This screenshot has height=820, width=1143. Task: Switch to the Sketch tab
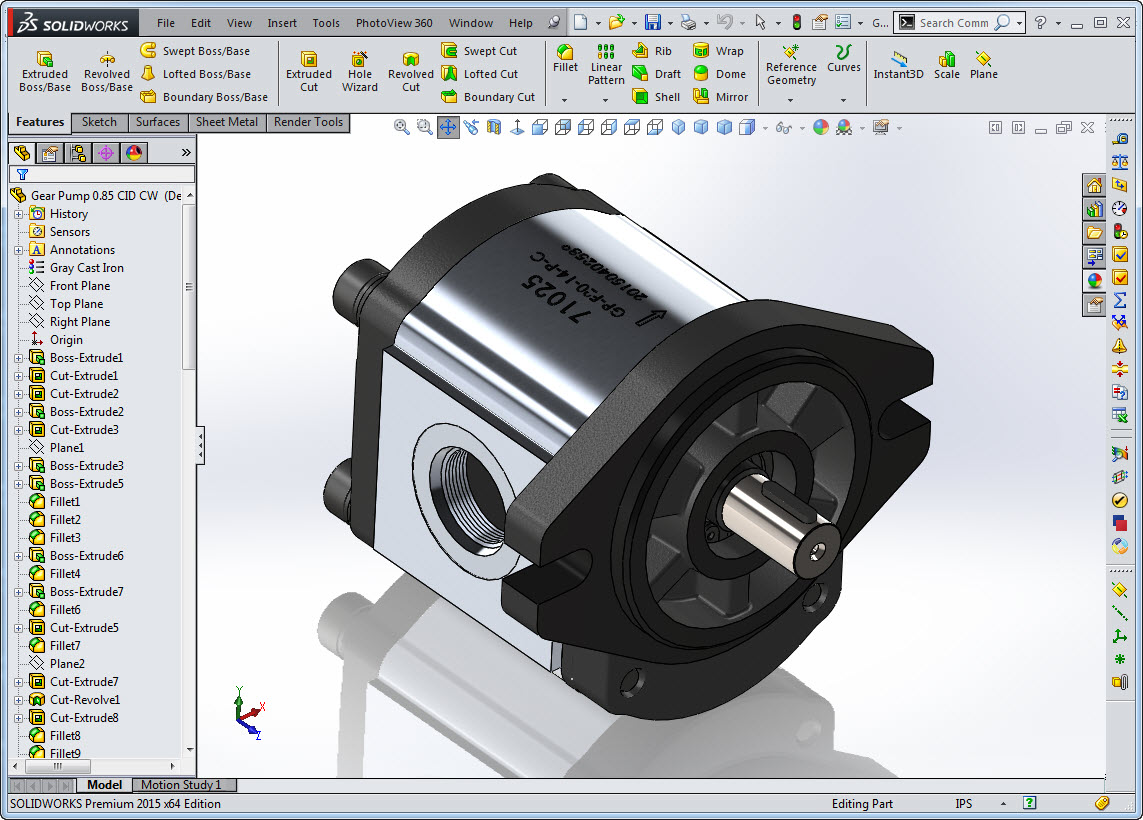tap(99, 122)
